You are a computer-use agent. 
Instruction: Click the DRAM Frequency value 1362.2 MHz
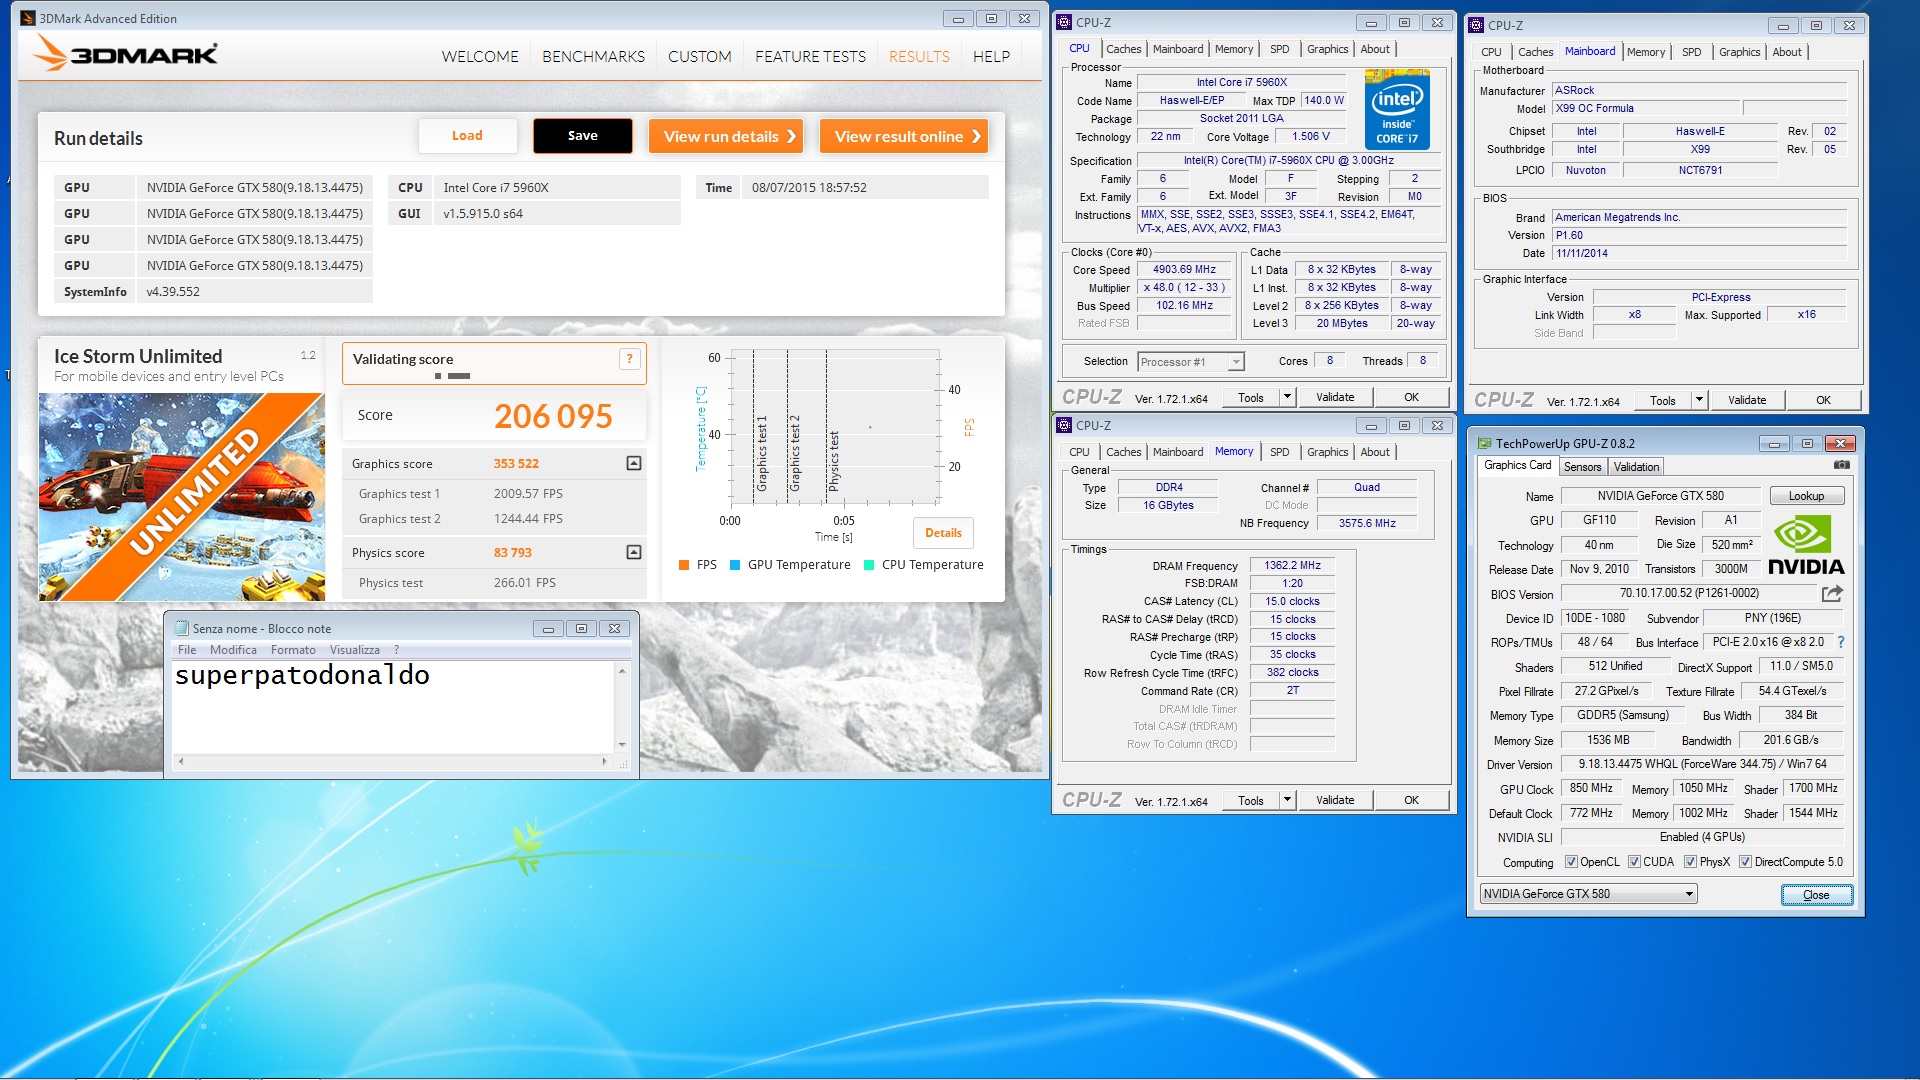tap(1292, 566)
